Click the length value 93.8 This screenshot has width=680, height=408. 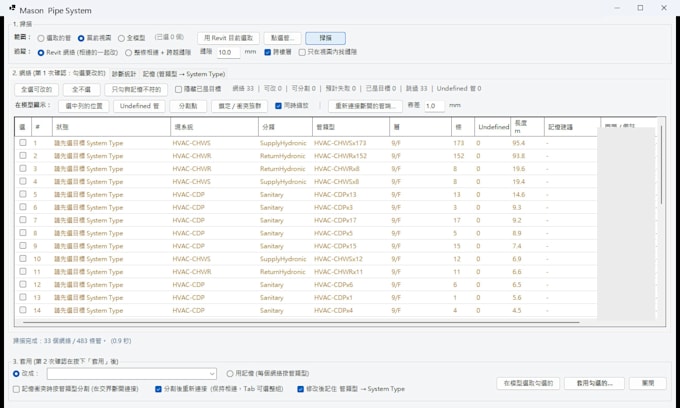(519, 156)
